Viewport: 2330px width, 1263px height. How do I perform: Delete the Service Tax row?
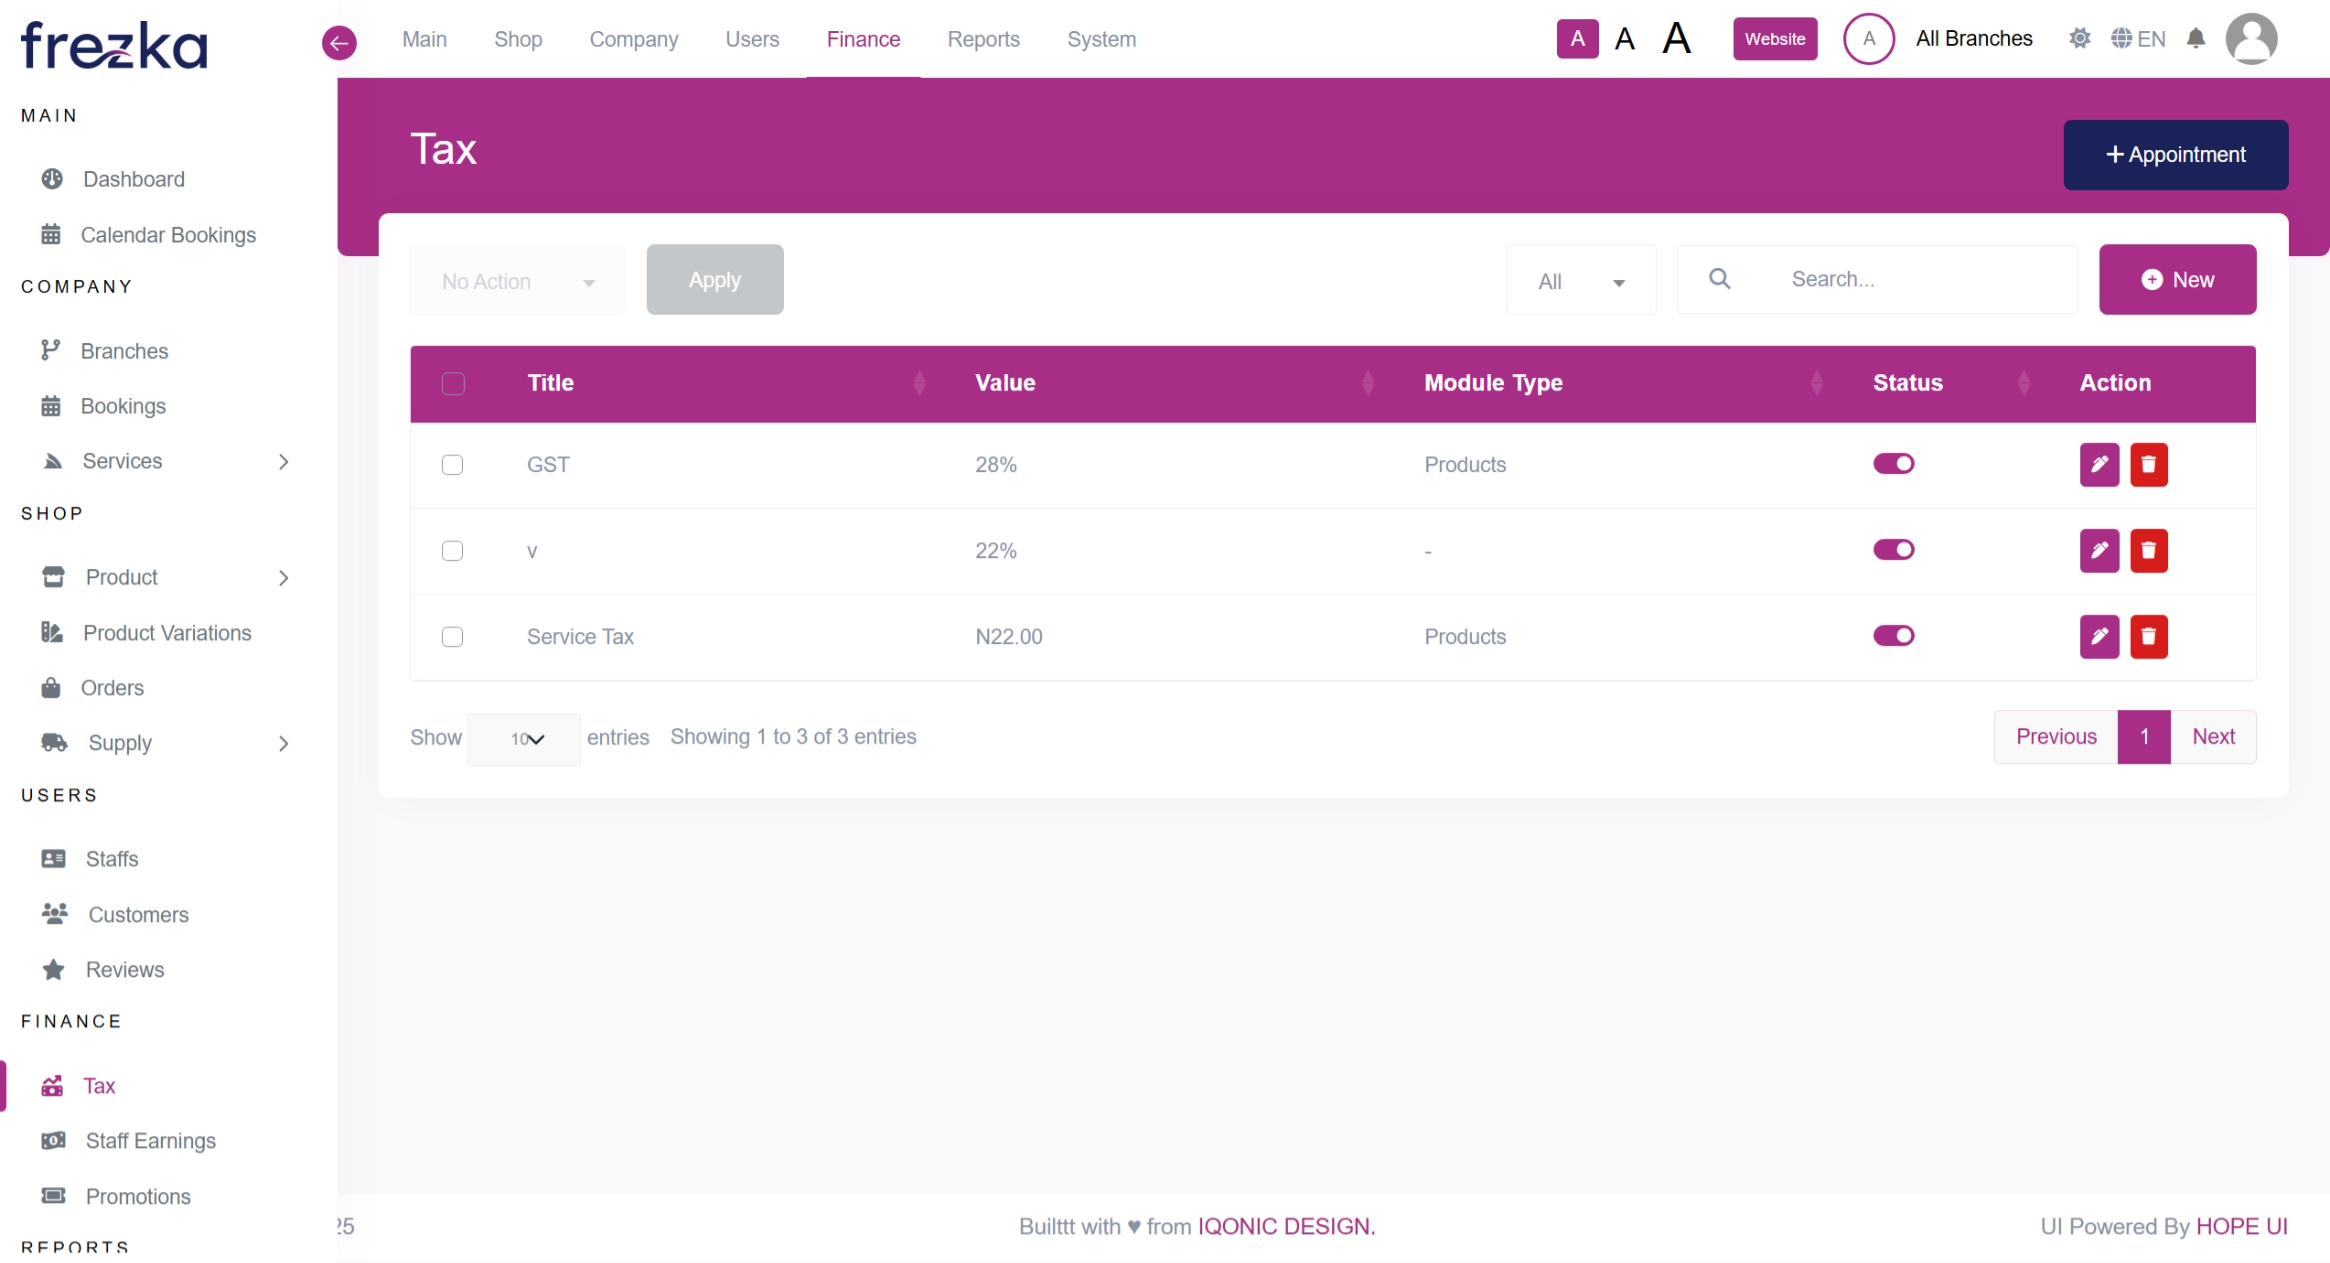(x=2148, y=637)
